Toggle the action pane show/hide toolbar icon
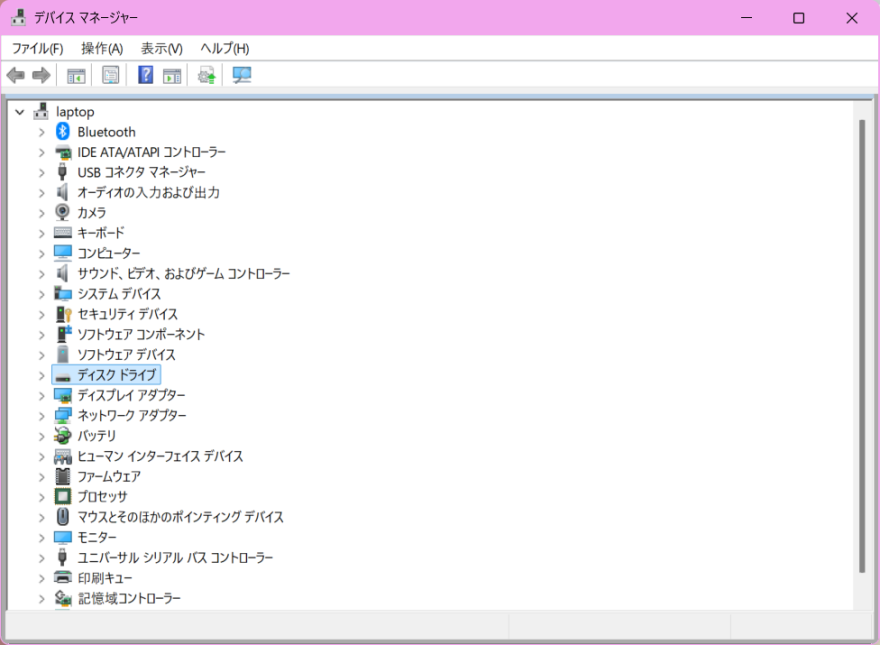This screenshot has width=880, height=645. [x=172, y=75]
